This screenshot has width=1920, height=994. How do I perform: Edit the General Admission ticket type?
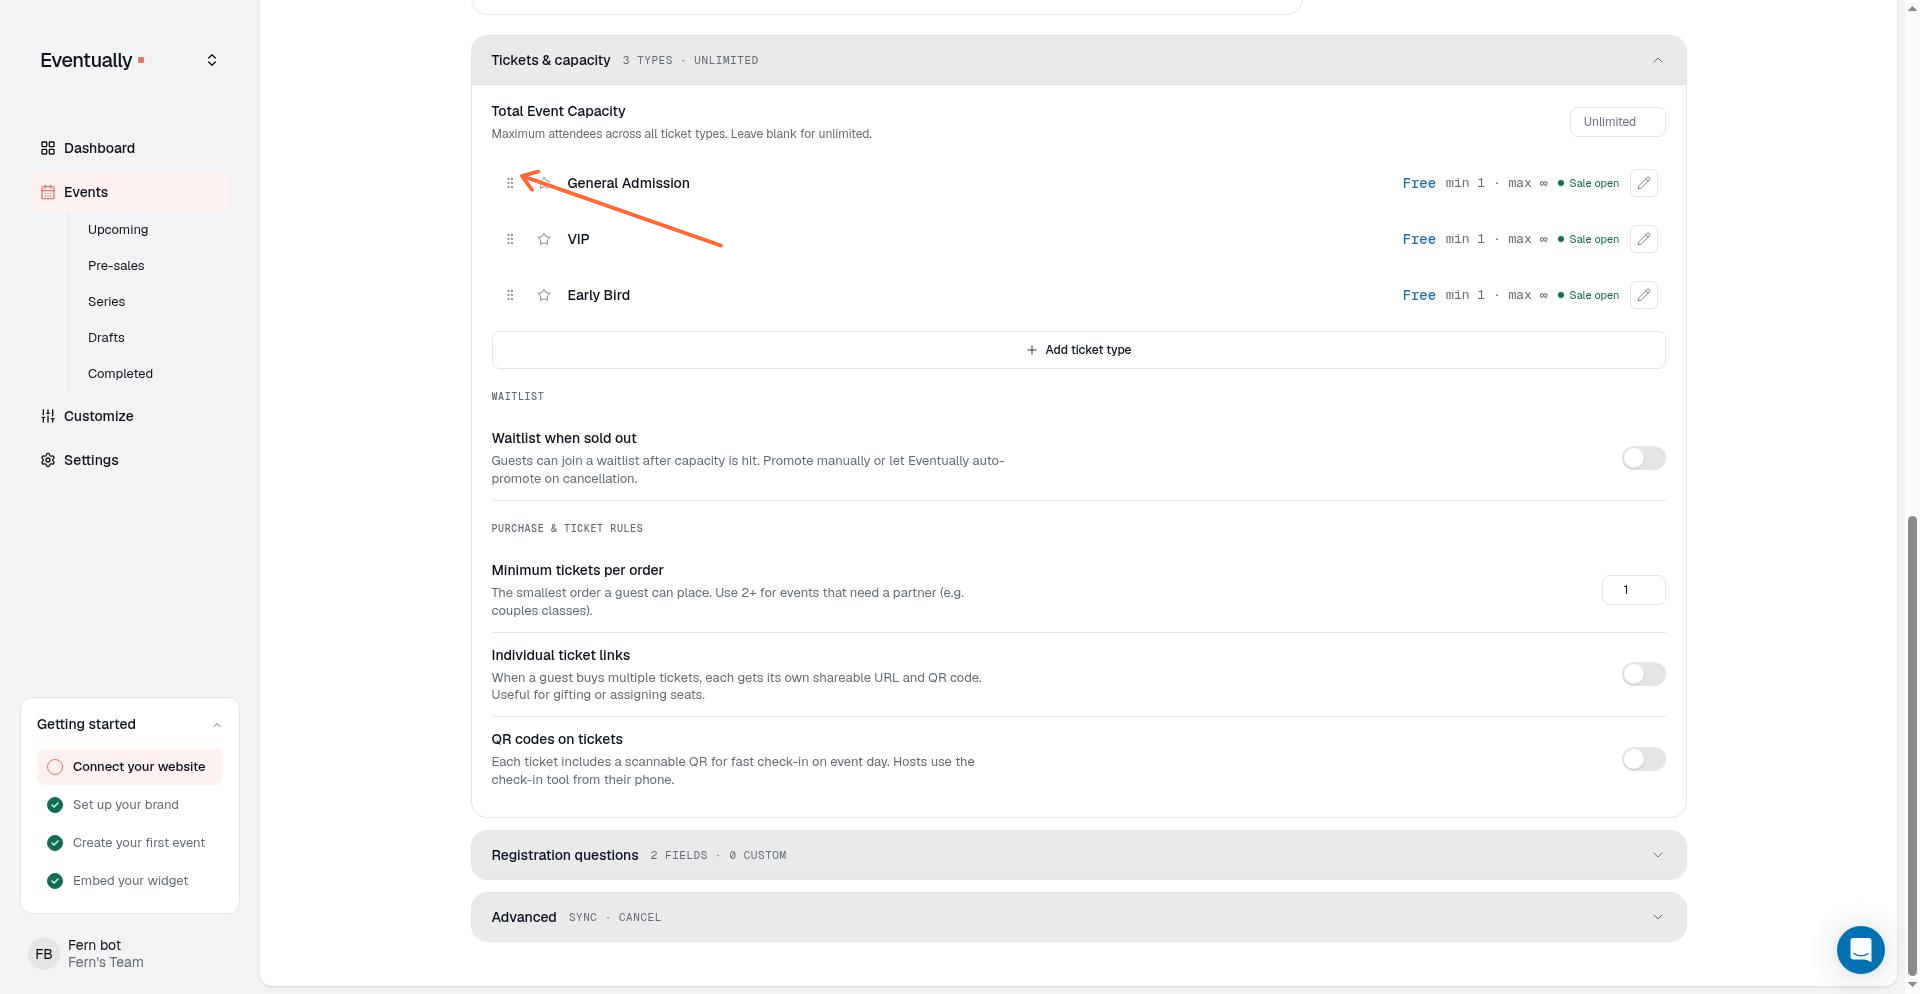coord(1644,183)
